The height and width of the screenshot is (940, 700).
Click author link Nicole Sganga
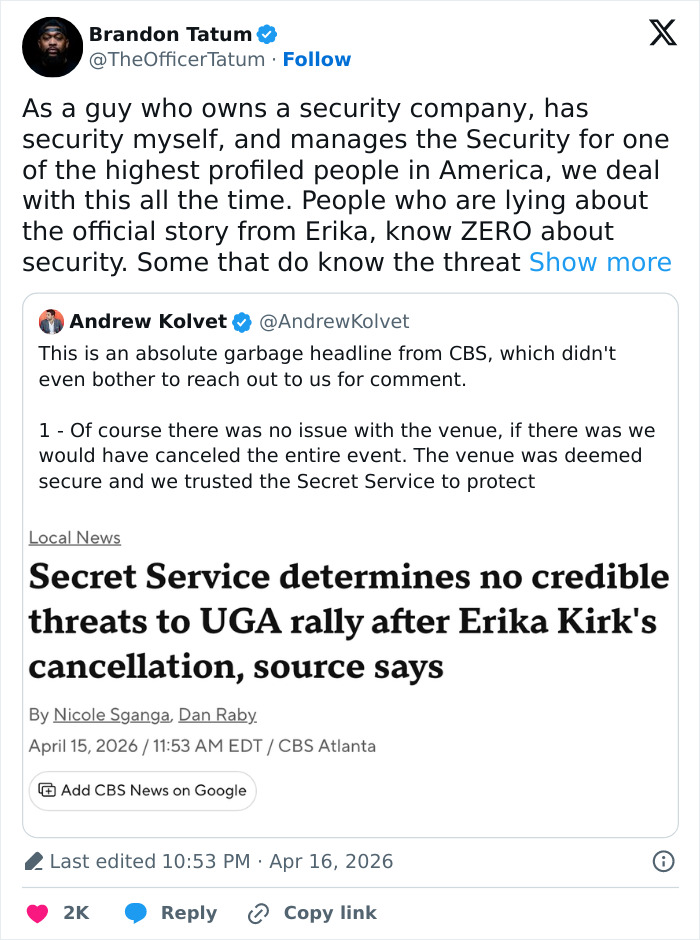[111, 714]
